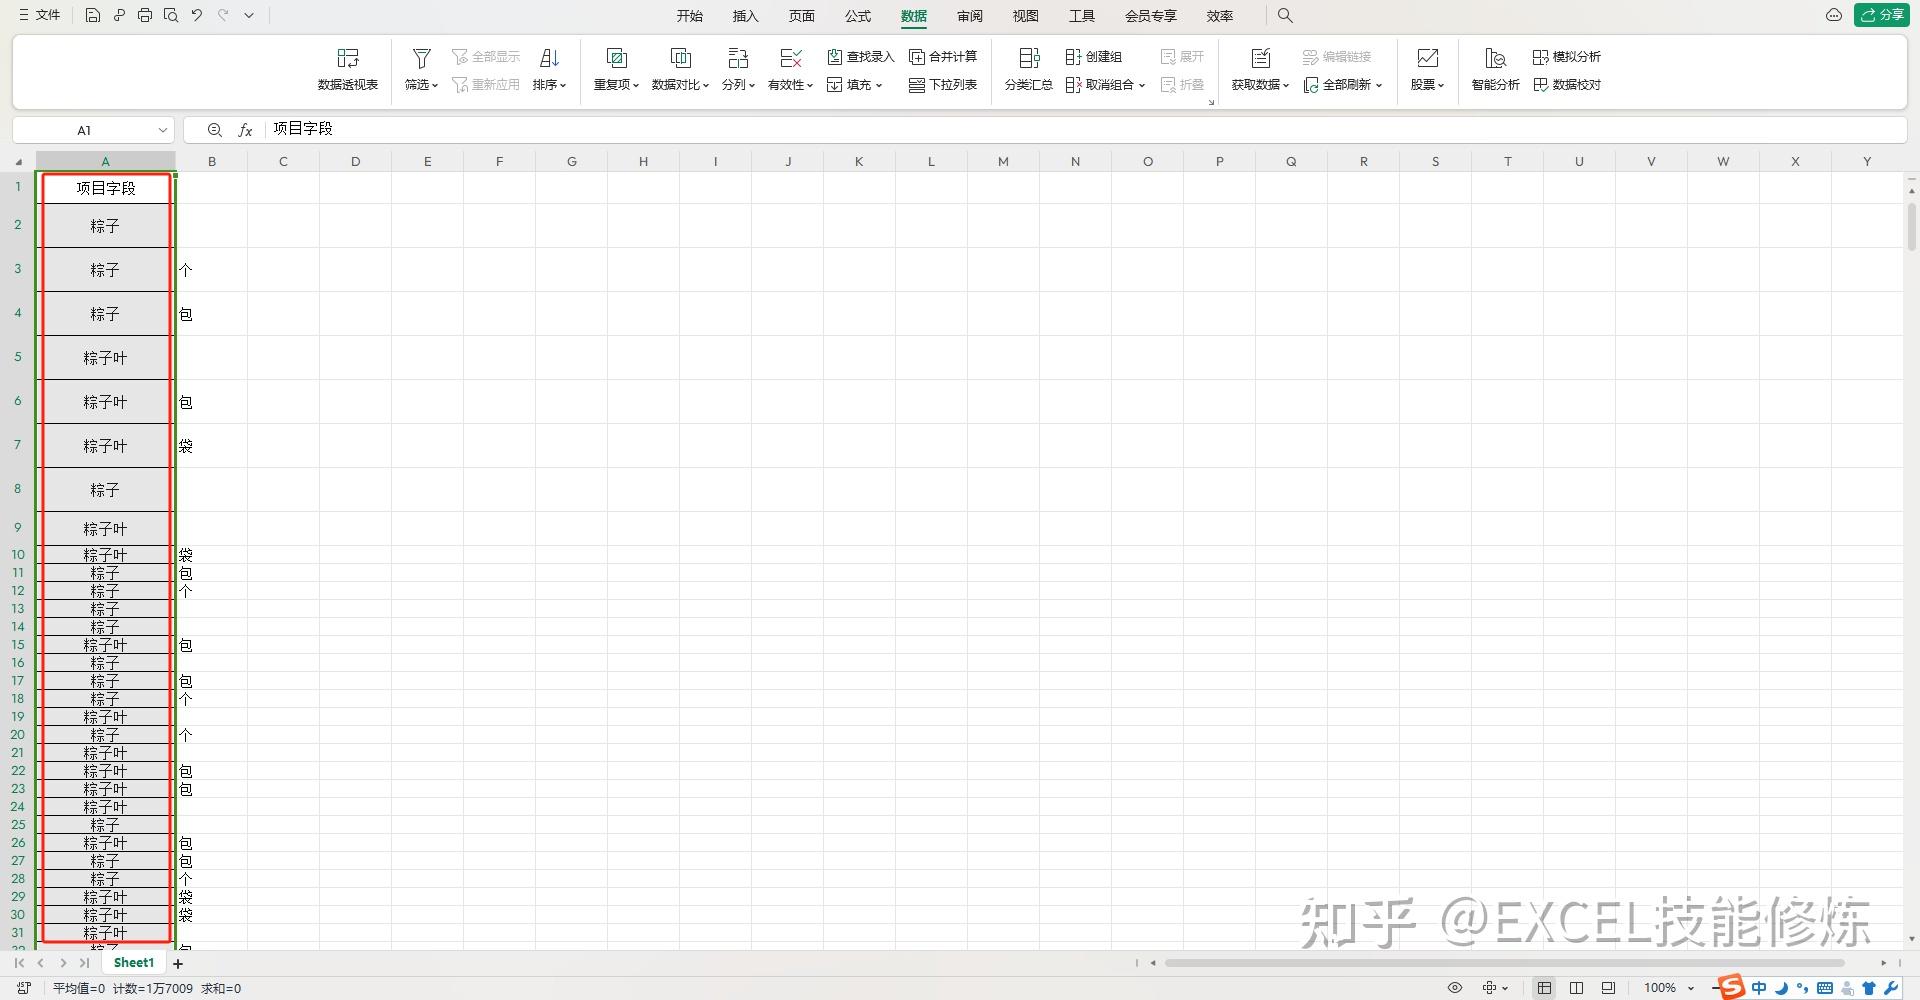
Task: Select row 5 header
Action: coord(18,357)
